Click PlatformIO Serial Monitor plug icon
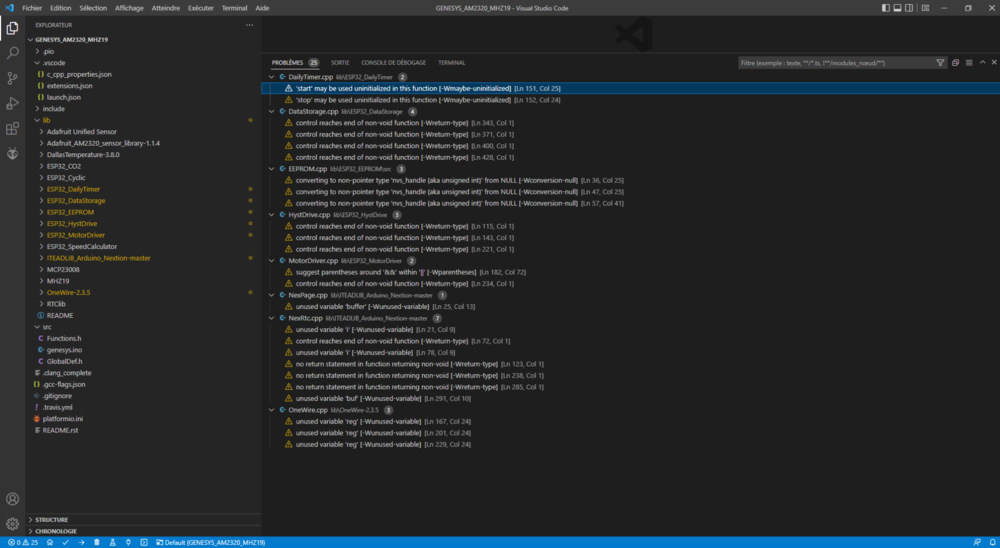This screenshot has height=548, width=1000. click(x=128, y=542)
